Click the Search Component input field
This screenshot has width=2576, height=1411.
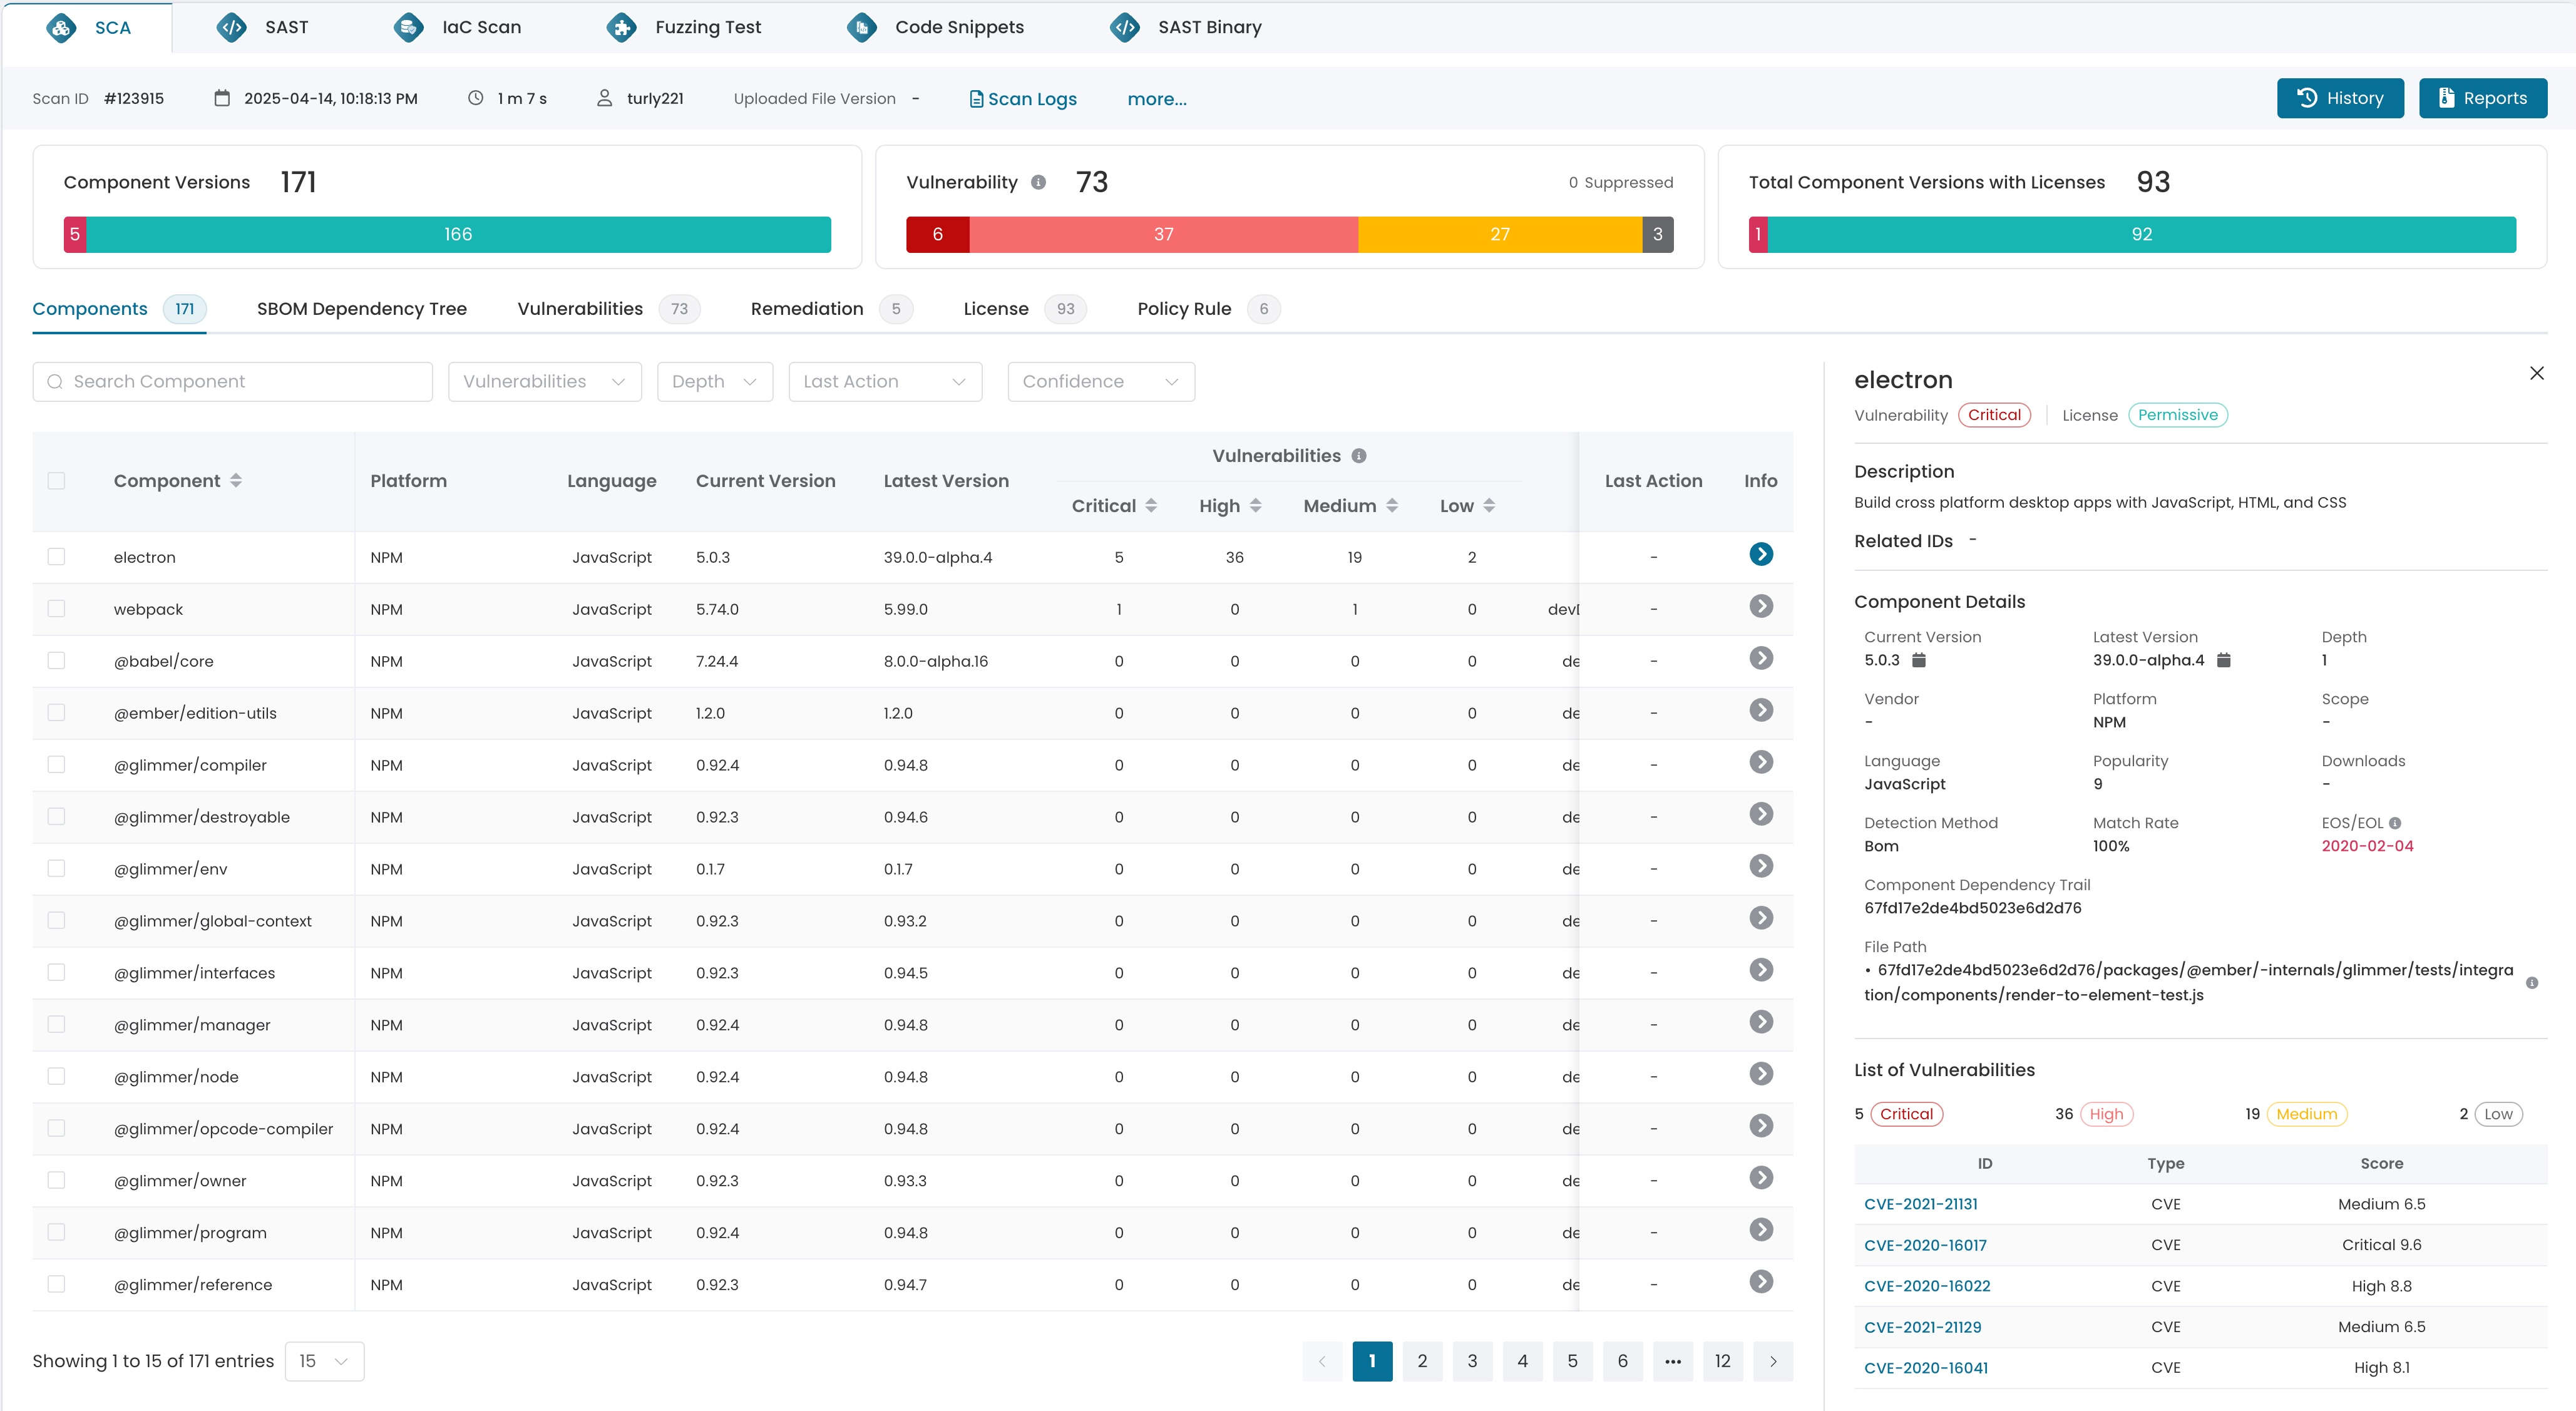click(232, 382)
